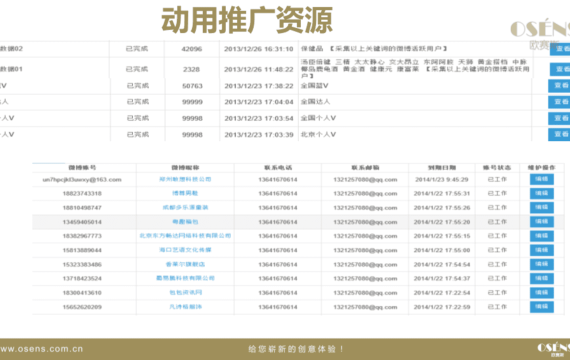Click the 编辑 button for account 13459405014
The width and height of the screenshot is (570, 360).
(542, 221)
